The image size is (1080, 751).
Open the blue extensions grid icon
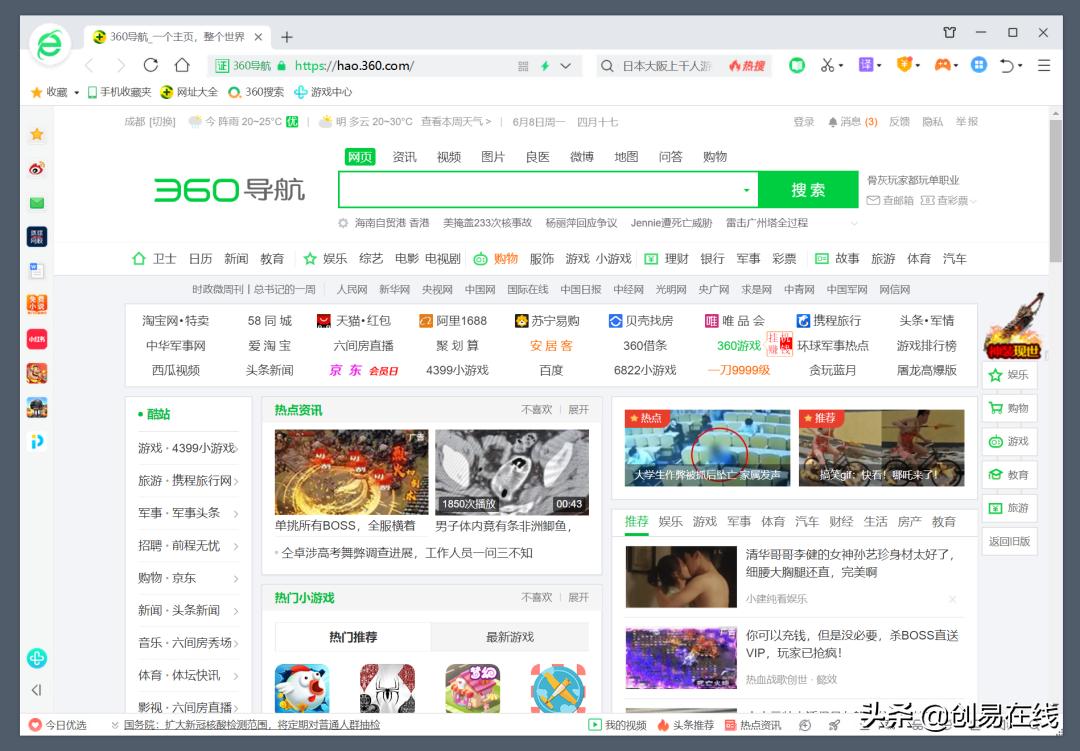click(x=978, y=64)
